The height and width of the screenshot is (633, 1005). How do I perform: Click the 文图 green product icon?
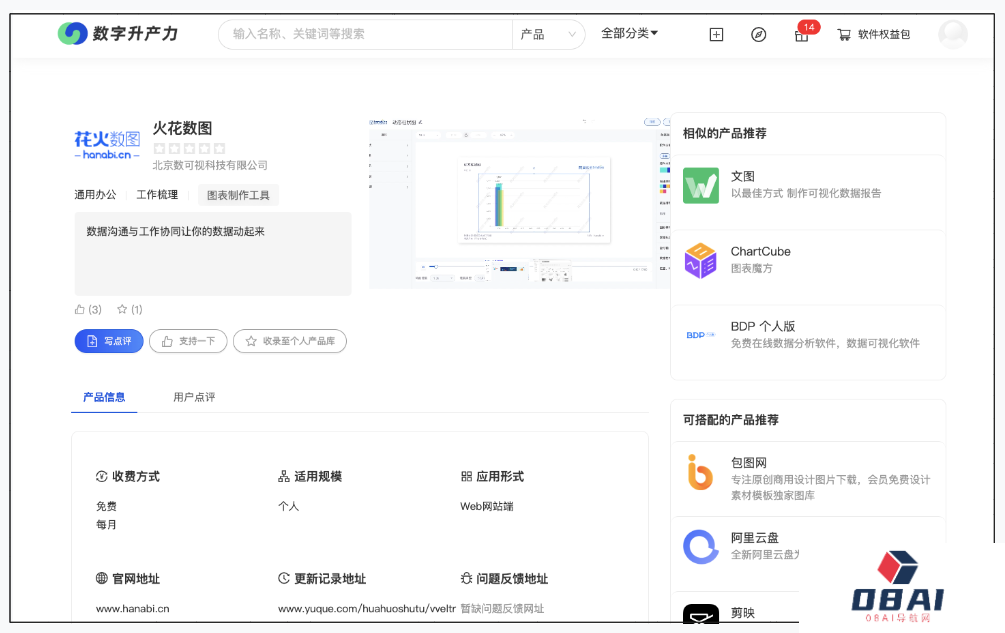click(700, 185)
